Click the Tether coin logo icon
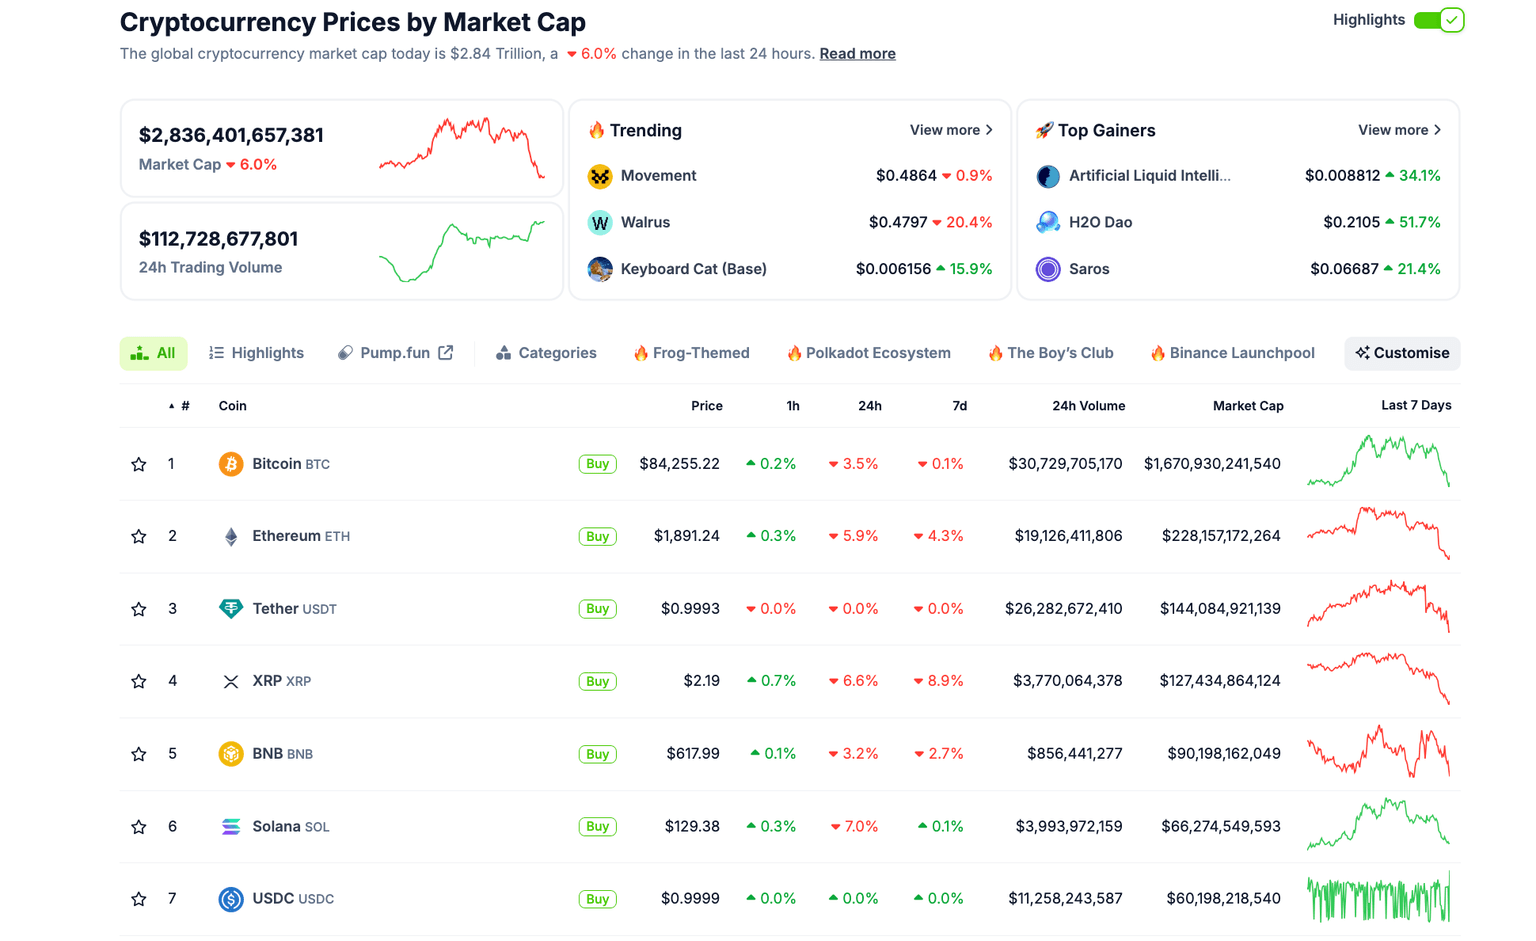This screenshot has height=941, width=1536. point(231,609)
